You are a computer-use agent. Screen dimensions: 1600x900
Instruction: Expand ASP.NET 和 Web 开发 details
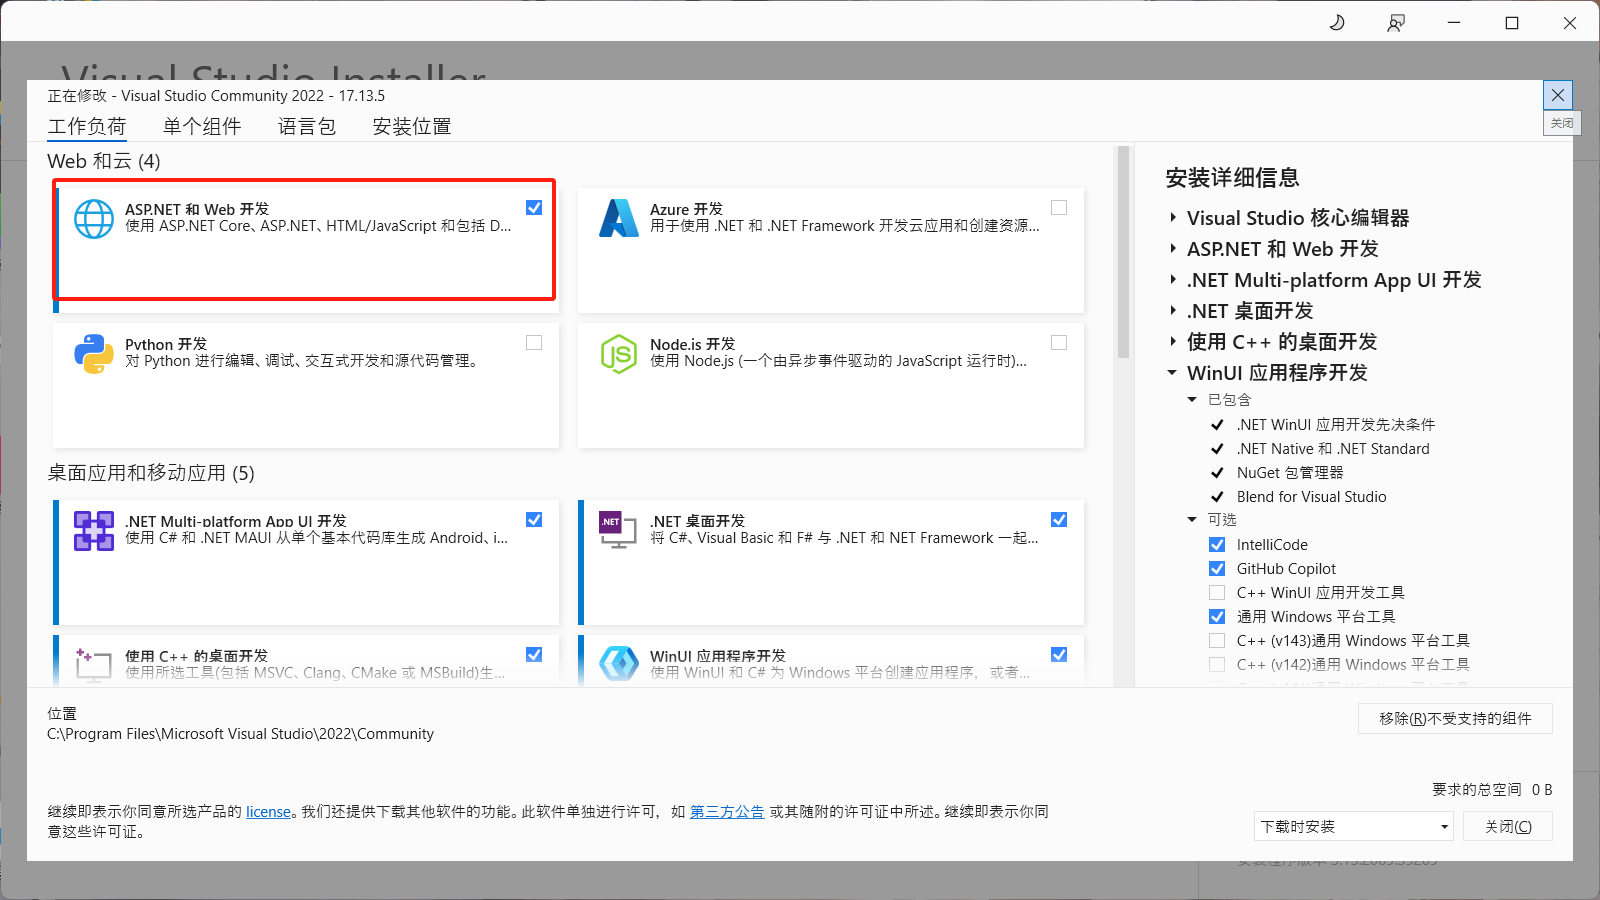[x=1173, y=249]
